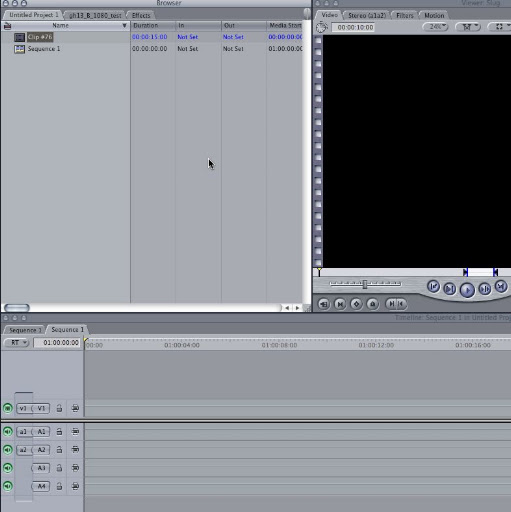Viewport: 511px width, 512px height.
Task: Click Match Frame button in Viewer
Action: 323,304
